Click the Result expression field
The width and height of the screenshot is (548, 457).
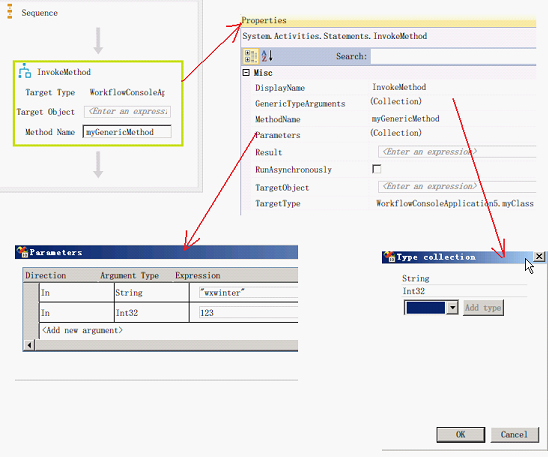click(457, 152)
